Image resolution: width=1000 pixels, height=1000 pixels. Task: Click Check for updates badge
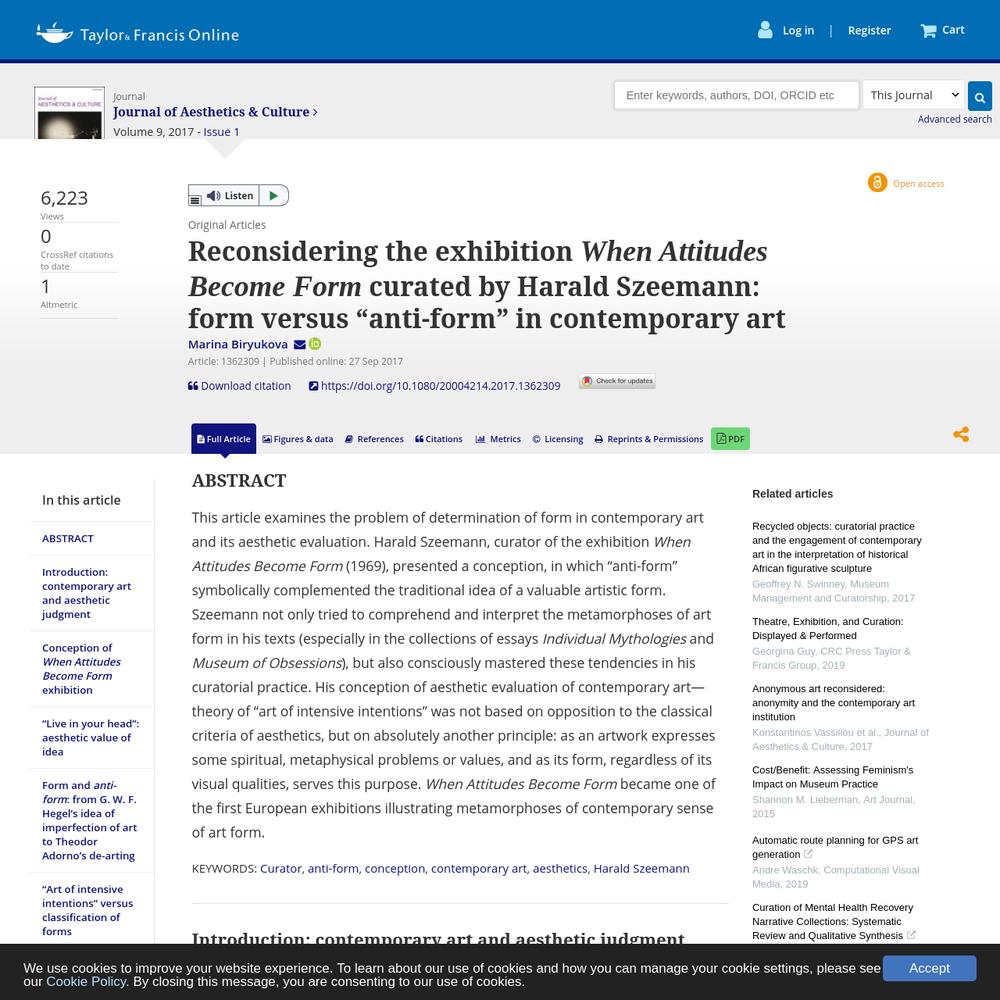point(617,381)
